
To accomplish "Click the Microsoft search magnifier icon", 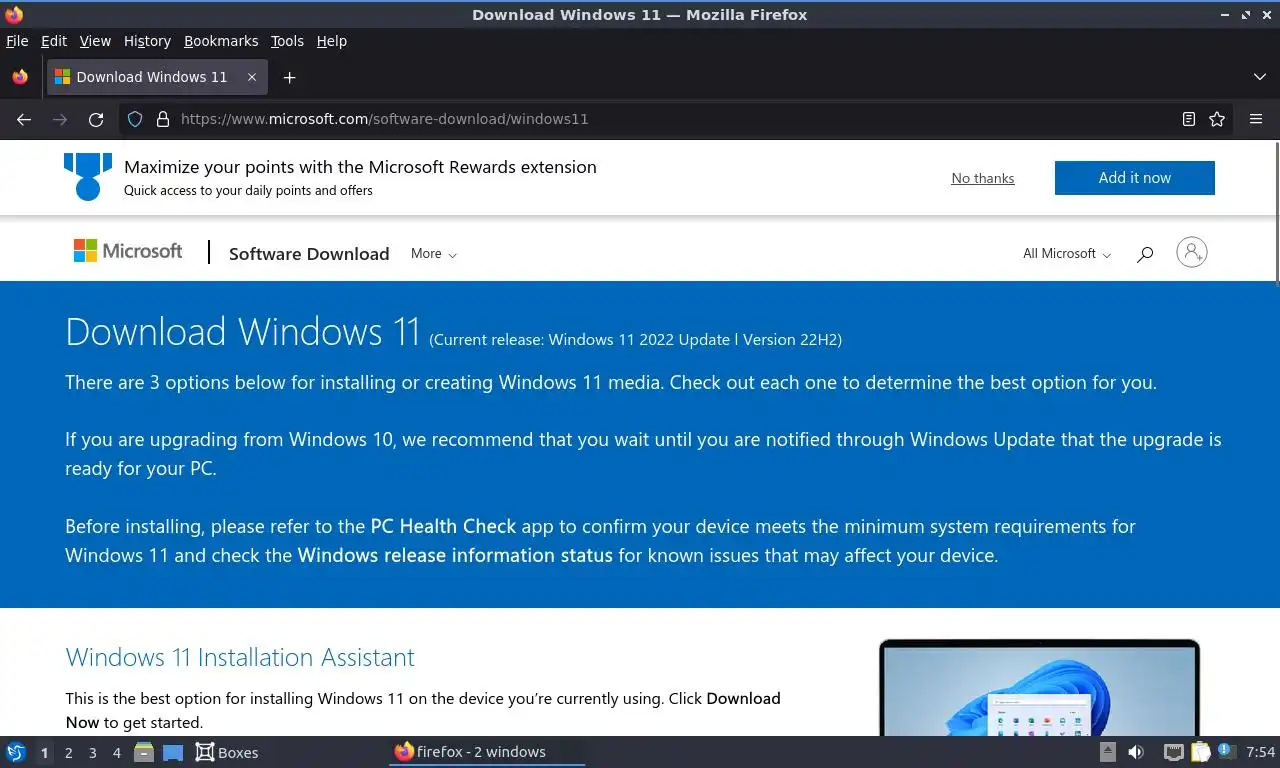I will [1145, 254].
